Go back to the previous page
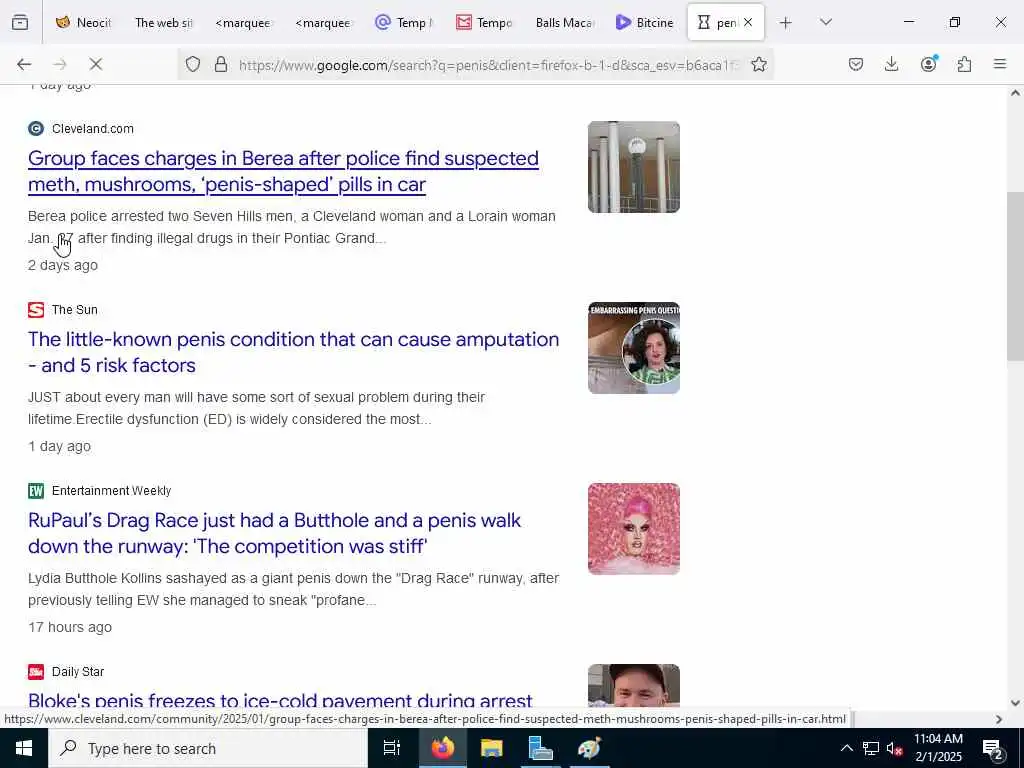The height and width of the screenshot is (768, 1024). coord(24,64)
